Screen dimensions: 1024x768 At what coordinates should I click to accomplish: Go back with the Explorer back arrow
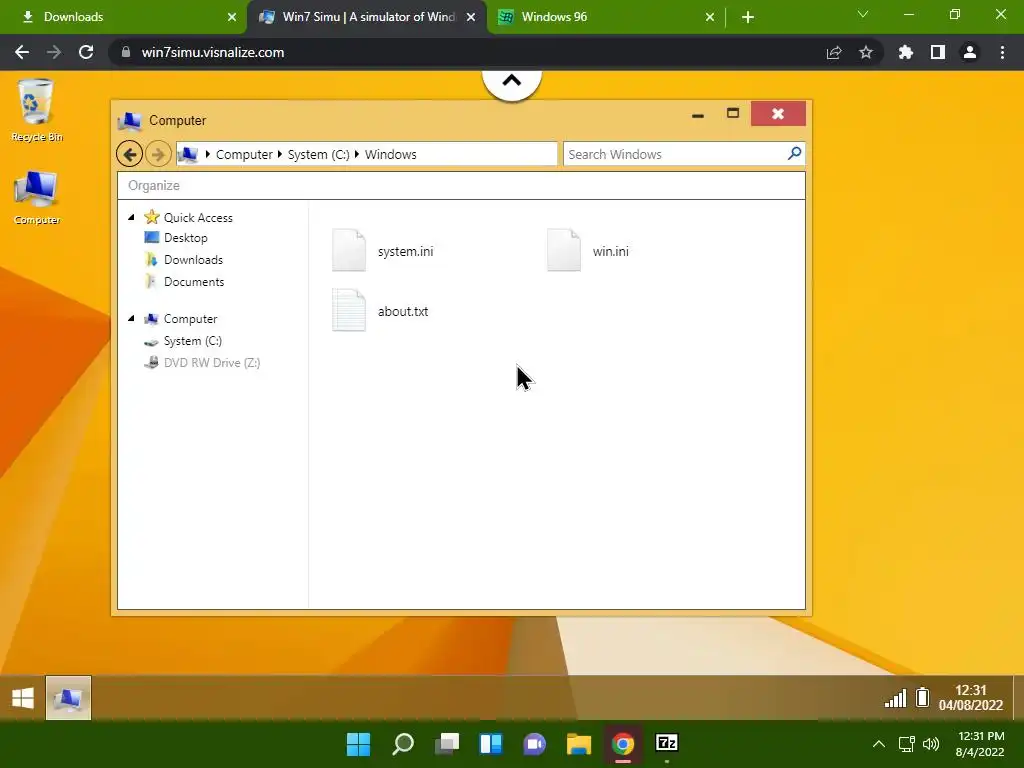[x=129, y=154]
